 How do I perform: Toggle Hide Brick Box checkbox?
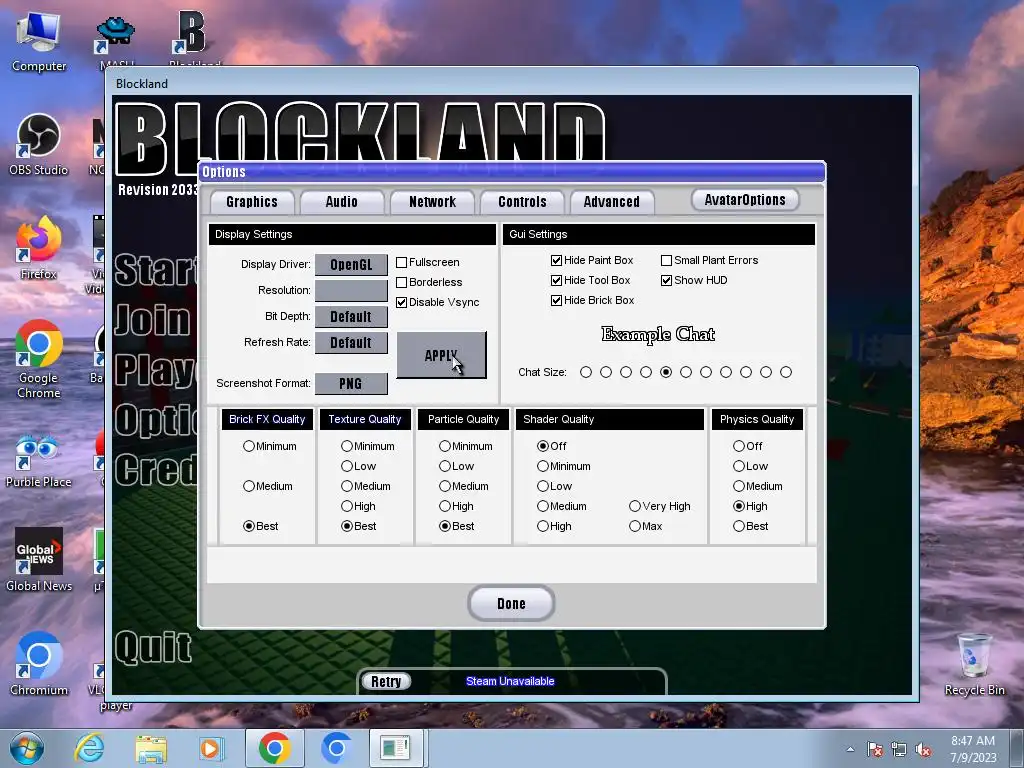point(556,300)
